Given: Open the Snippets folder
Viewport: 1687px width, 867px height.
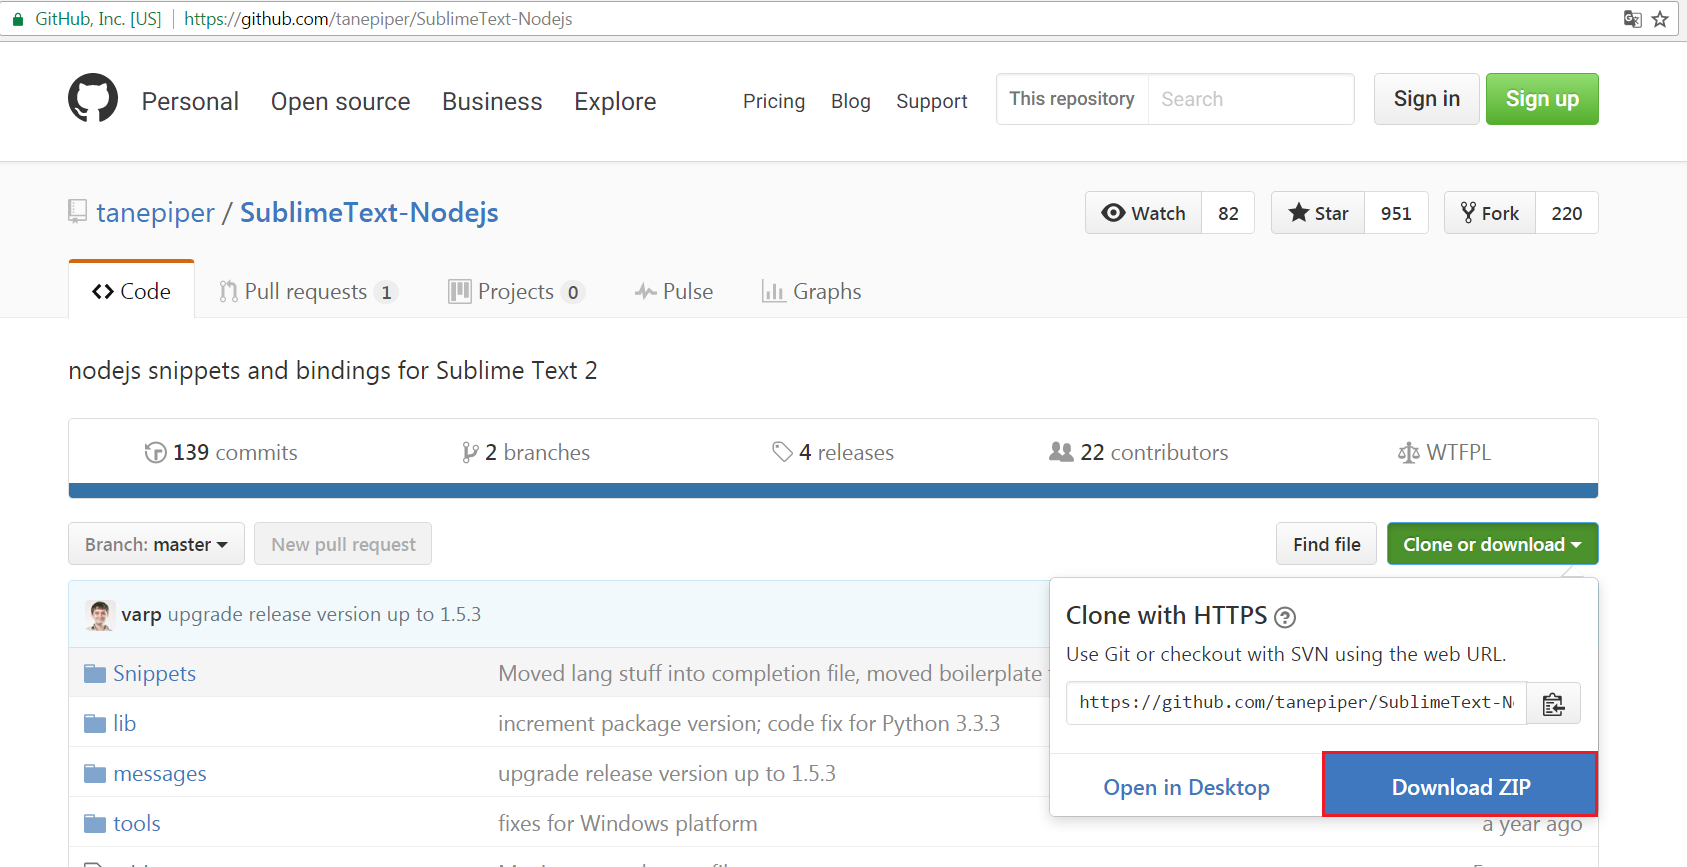Looking at the screenshot, I should tap(154, 673).
